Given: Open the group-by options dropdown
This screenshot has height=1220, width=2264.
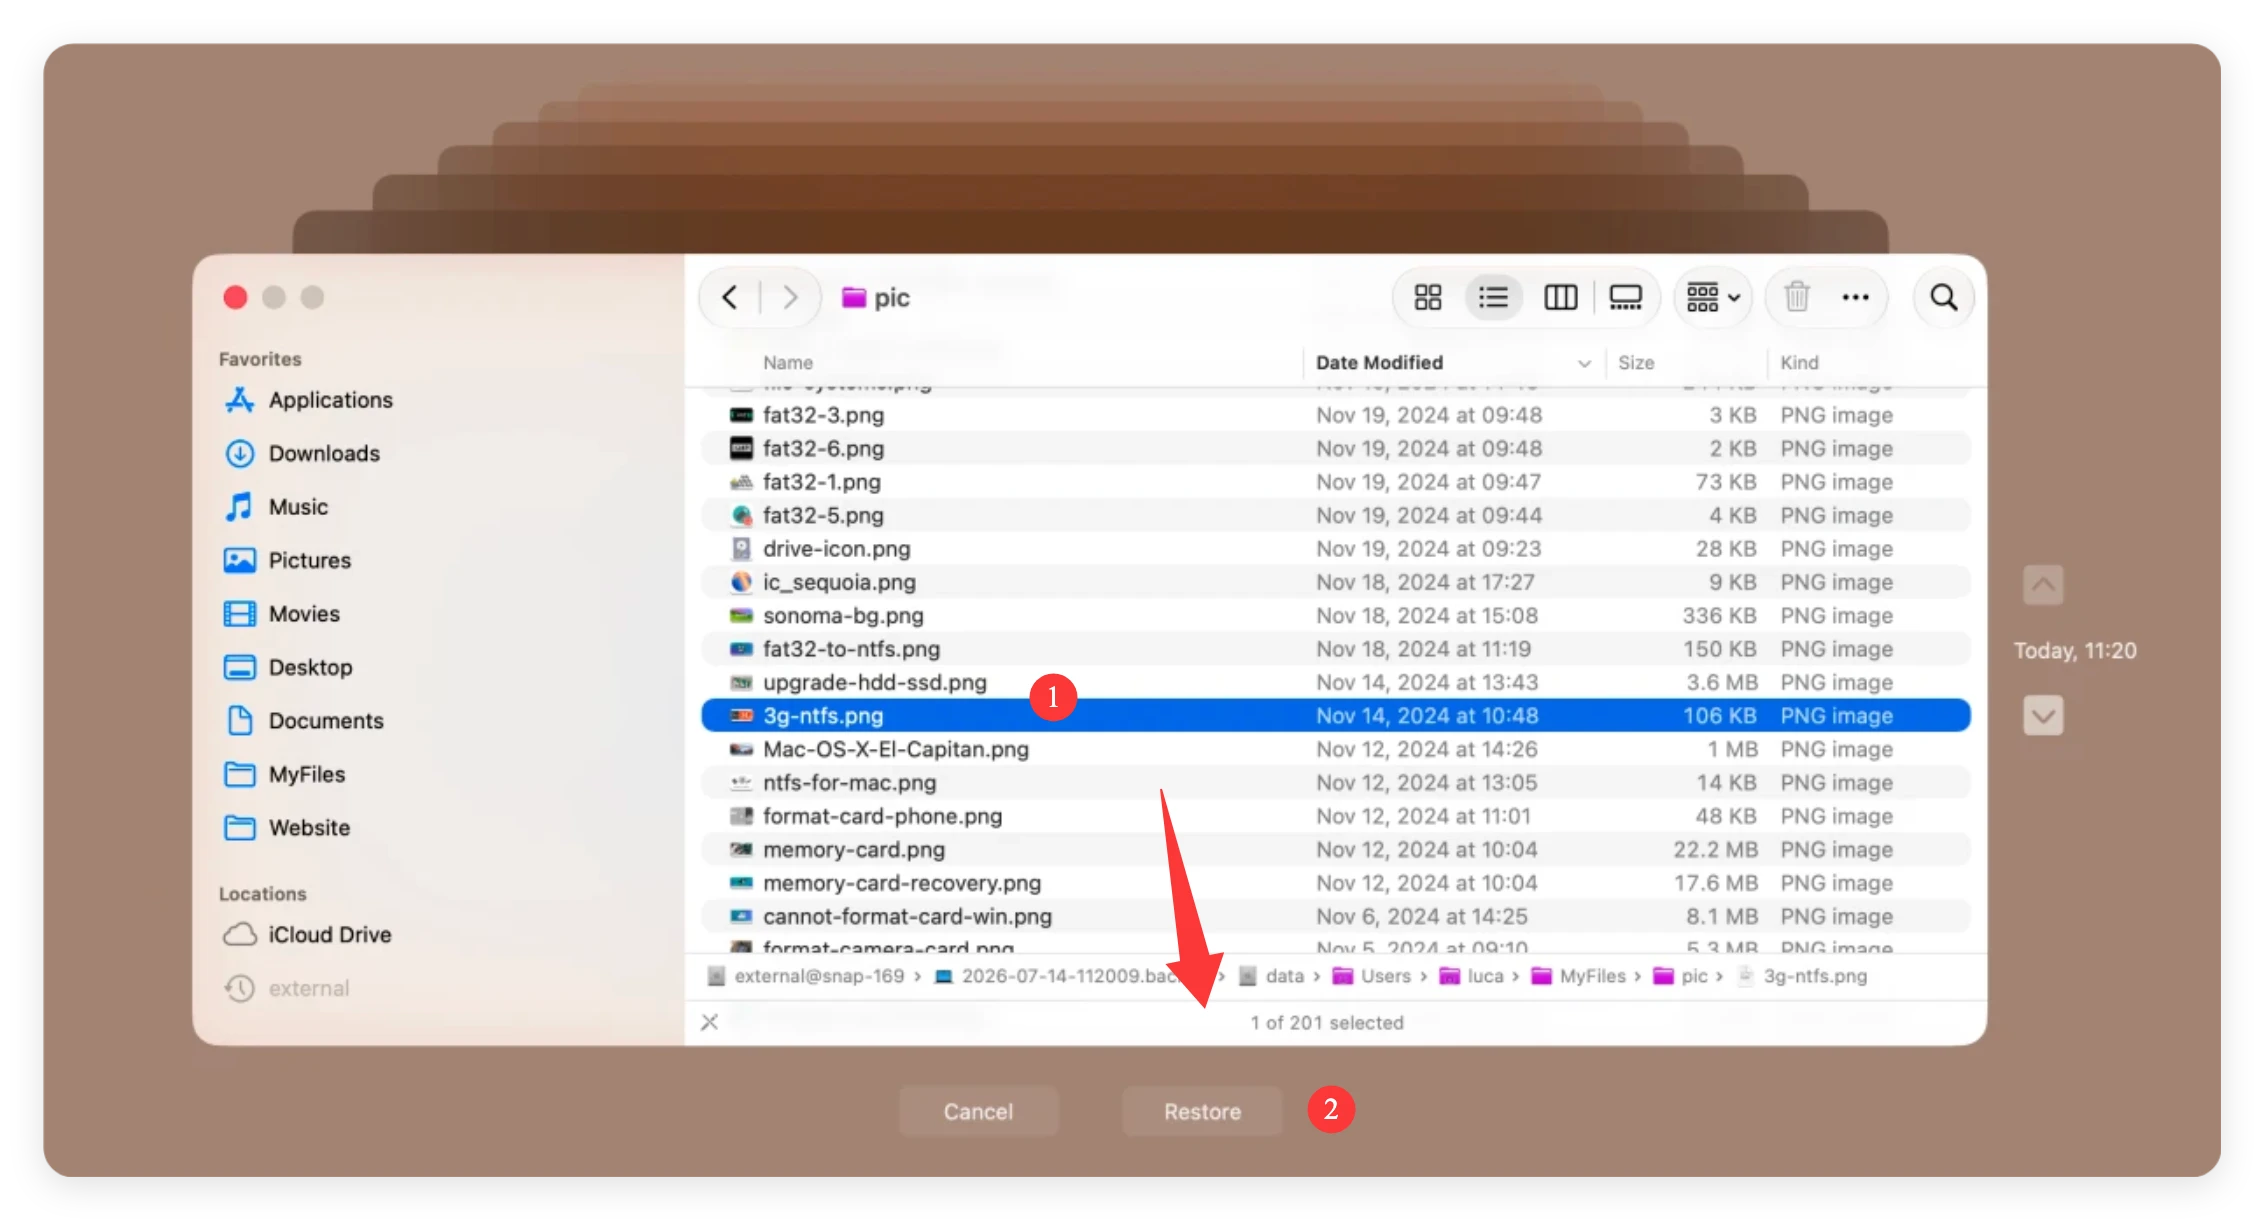Looking at the screenshot, I should (x=1713, y=297).
